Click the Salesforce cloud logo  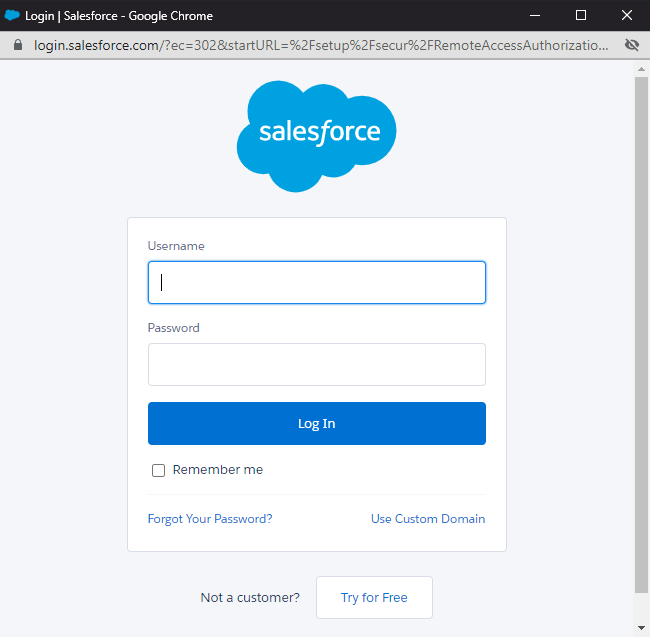[317, 134]
